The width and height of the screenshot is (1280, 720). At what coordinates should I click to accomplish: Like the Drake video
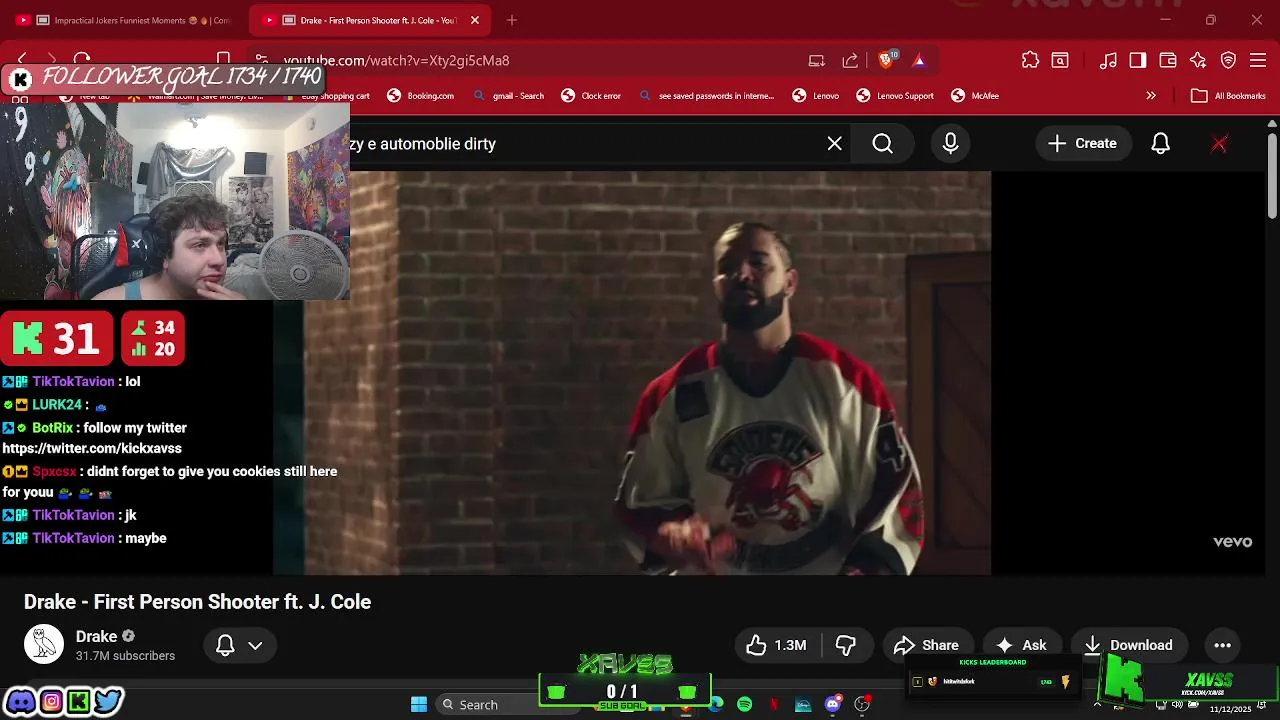tap(777, 645)
